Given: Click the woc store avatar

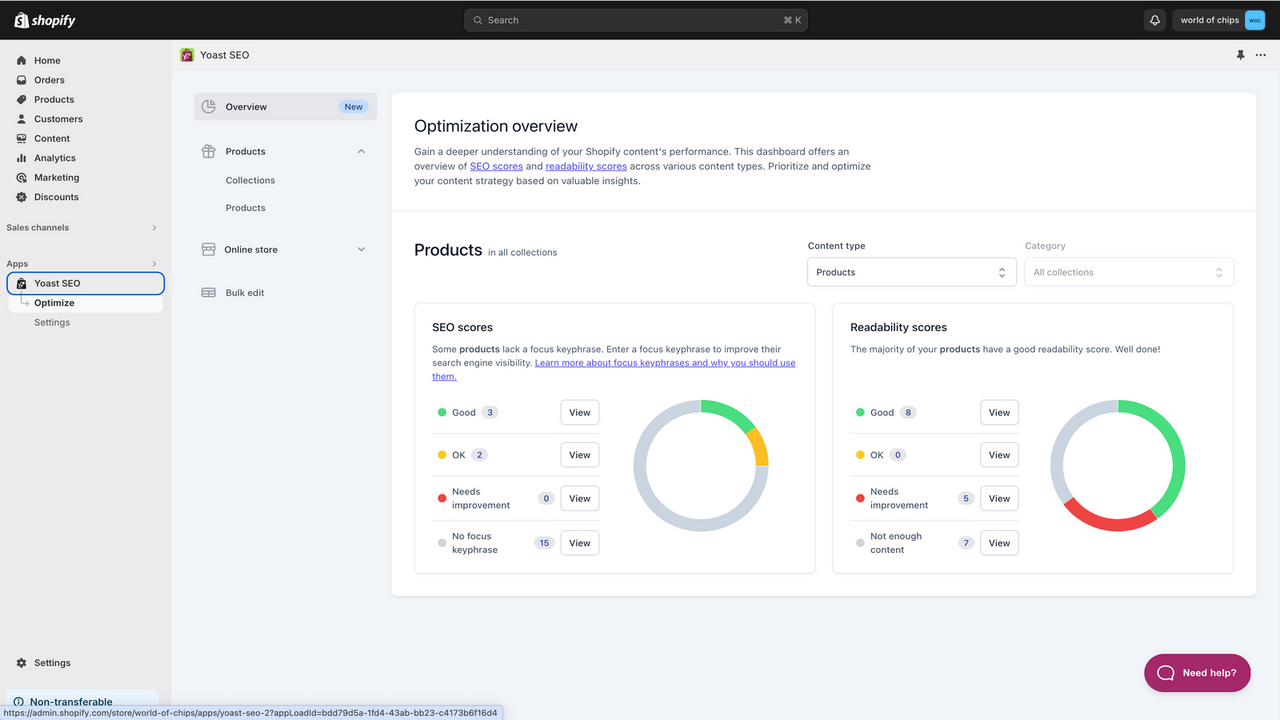Looking at the screenshot, I should click(x=1254, y=20).
